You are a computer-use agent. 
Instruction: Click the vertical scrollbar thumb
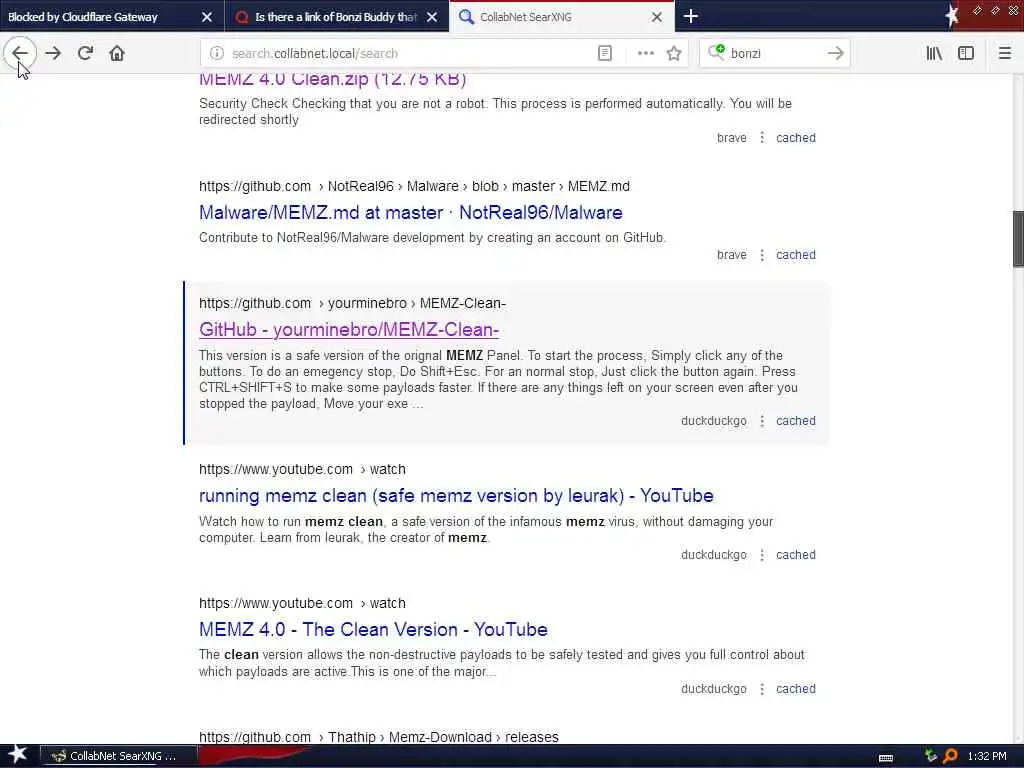[1018, 238]
